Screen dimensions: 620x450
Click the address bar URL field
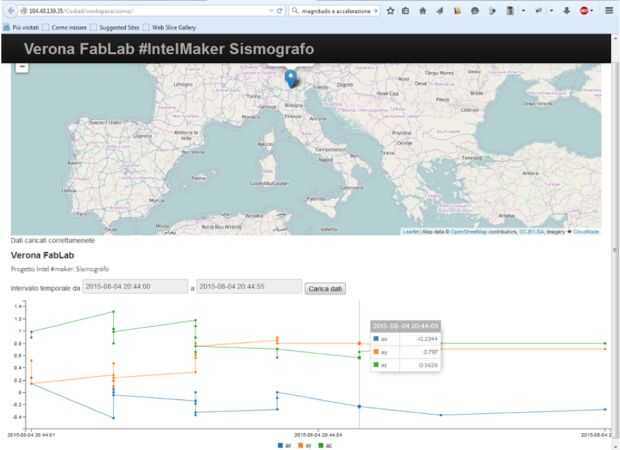(x=146, y=11)
